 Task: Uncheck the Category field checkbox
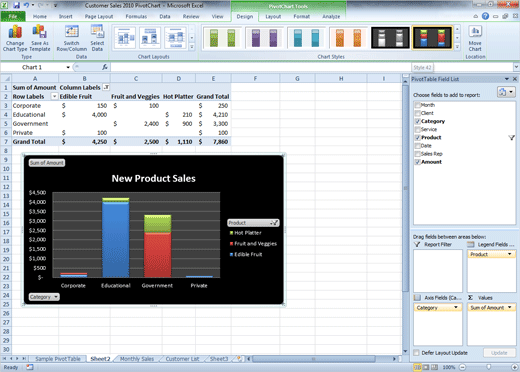[417, 121]
